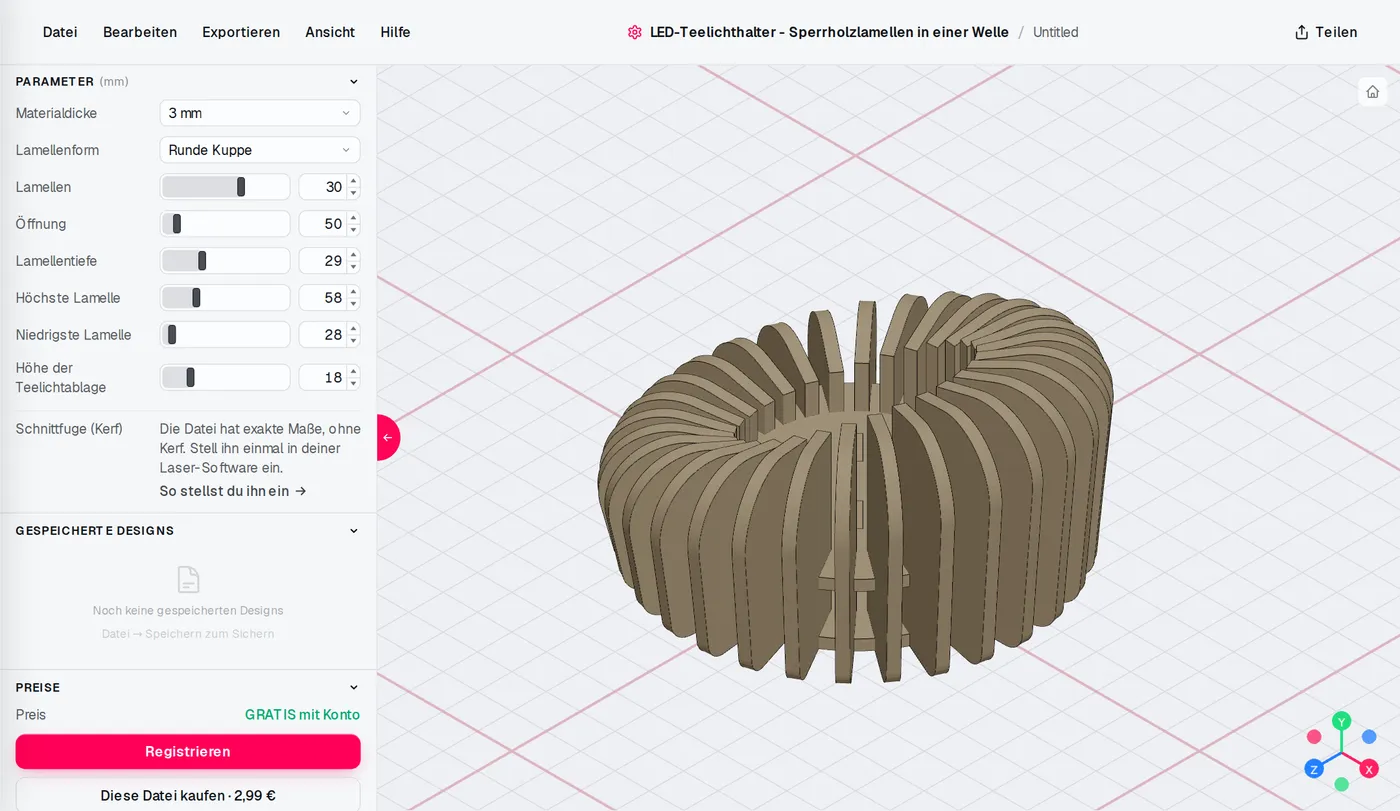Click the Höhe der Teelichtablage slider
1400x811 pixels.
tap(225, 378)
